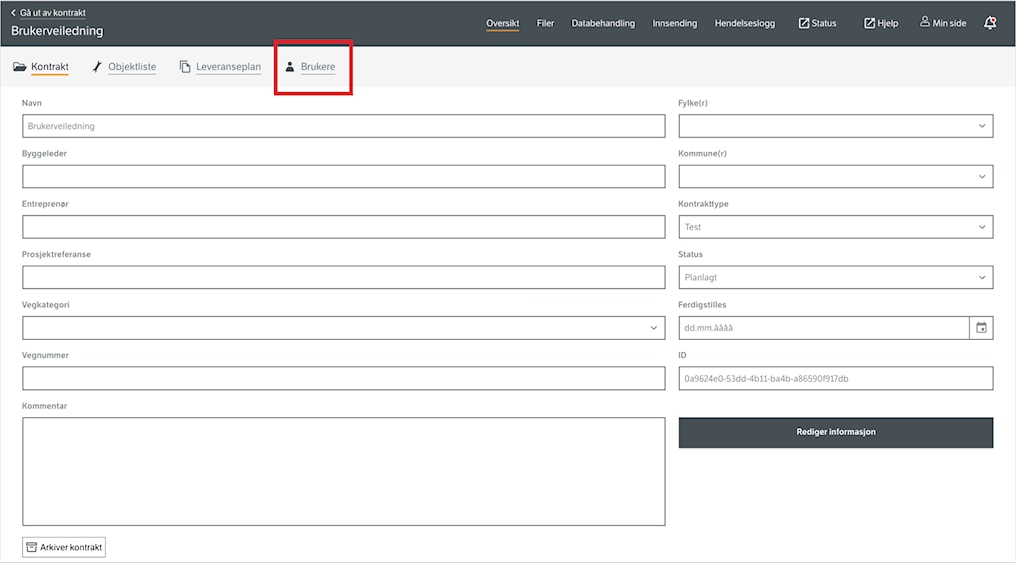Click the Brukere person icon
The height and width of the screenshot is (563, 1016).
click(x=290, y=66)
